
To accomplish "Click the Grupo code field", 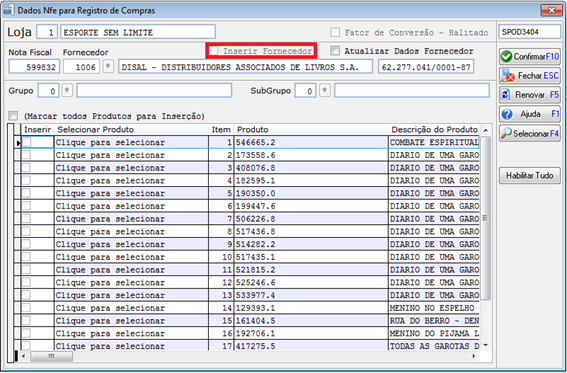I will pos(48,90).
